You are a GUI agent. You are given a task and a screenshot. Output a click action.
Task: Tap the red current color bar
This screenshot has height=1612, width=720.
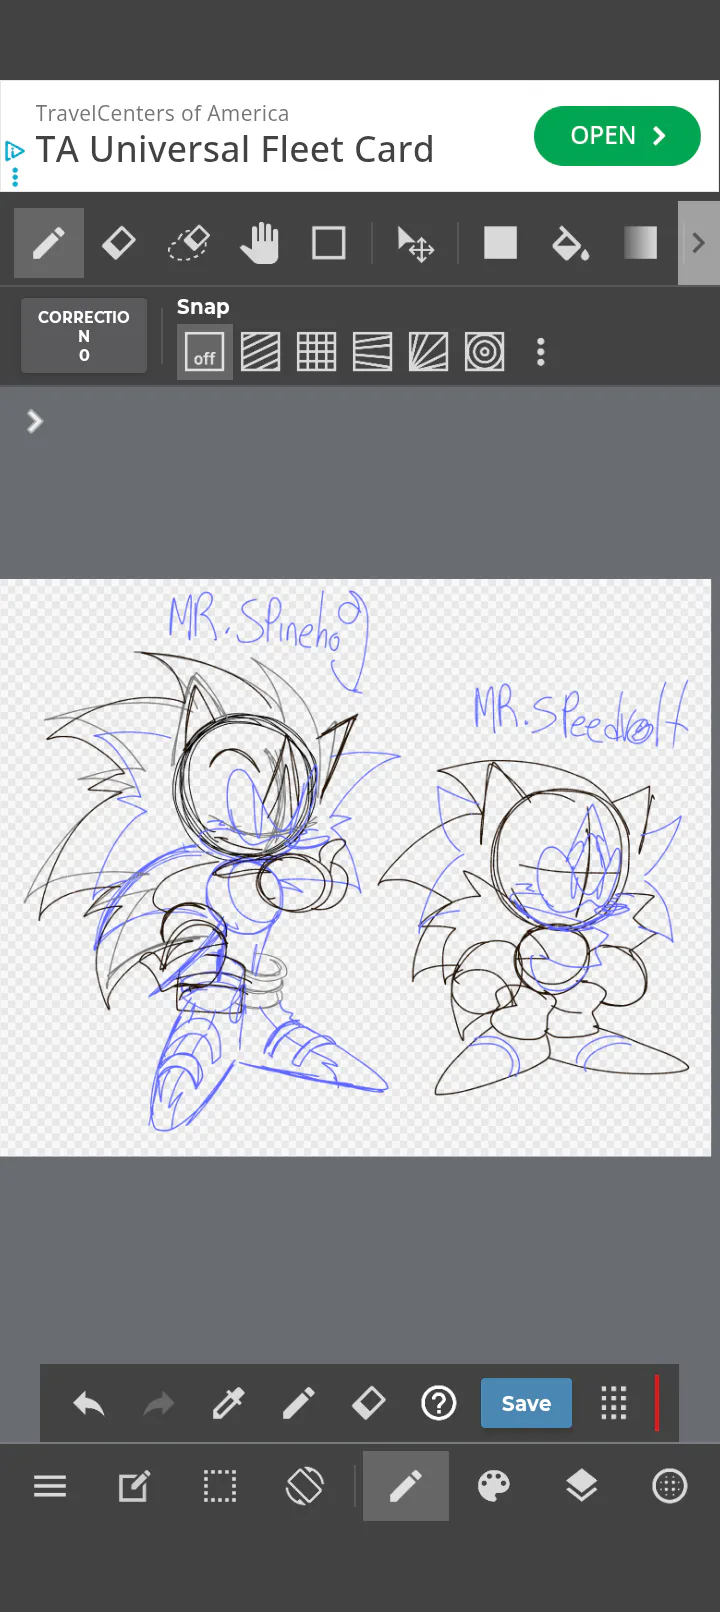click(657, 1404)
